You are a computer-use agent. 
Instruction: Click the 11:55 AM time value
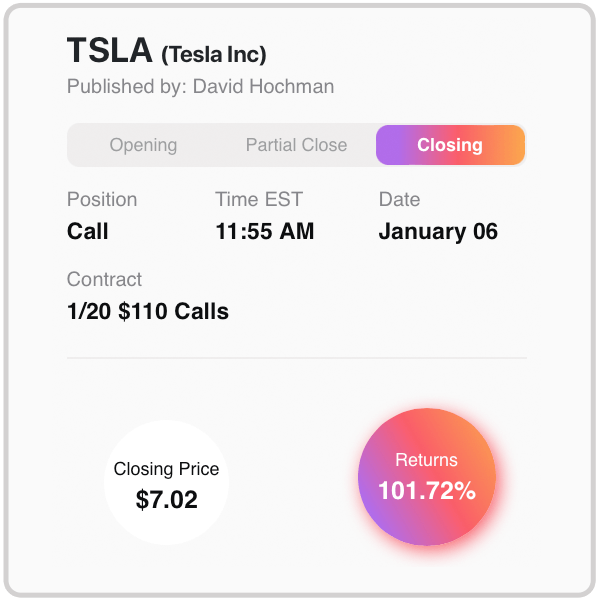pos(265,232)
